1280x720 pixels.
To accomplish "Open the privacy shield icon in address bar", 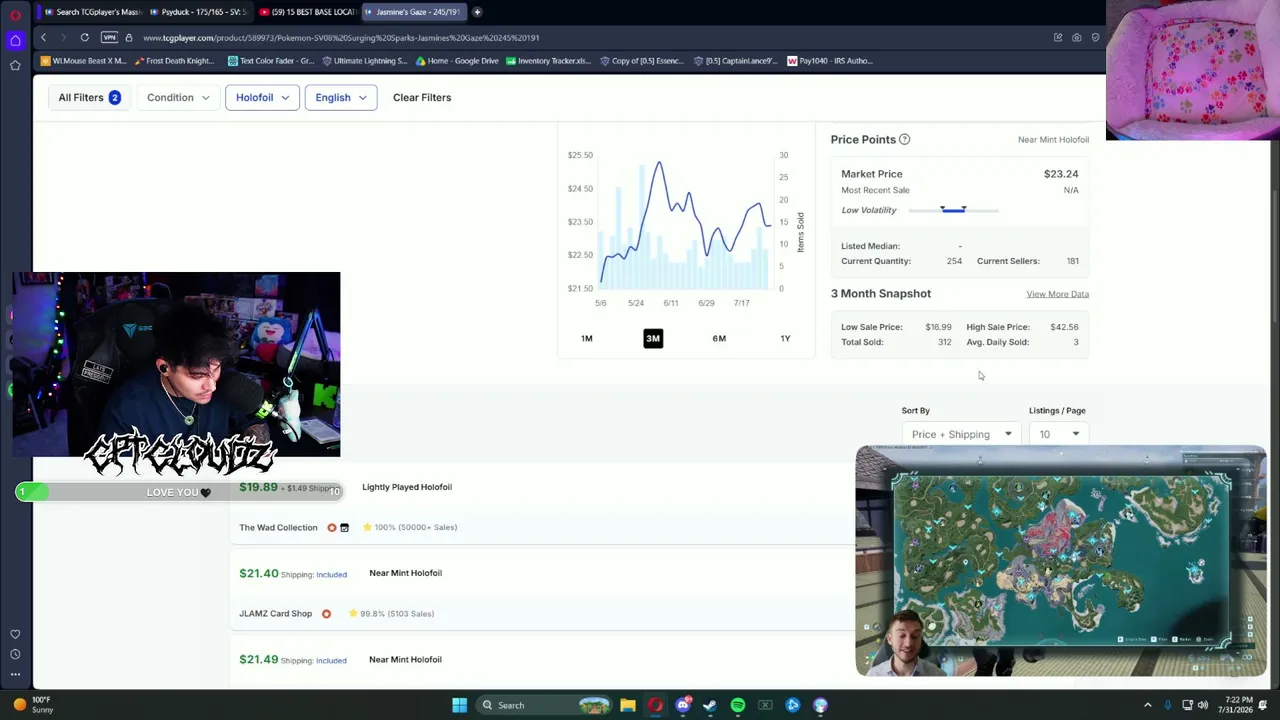I will point(1096,38).
